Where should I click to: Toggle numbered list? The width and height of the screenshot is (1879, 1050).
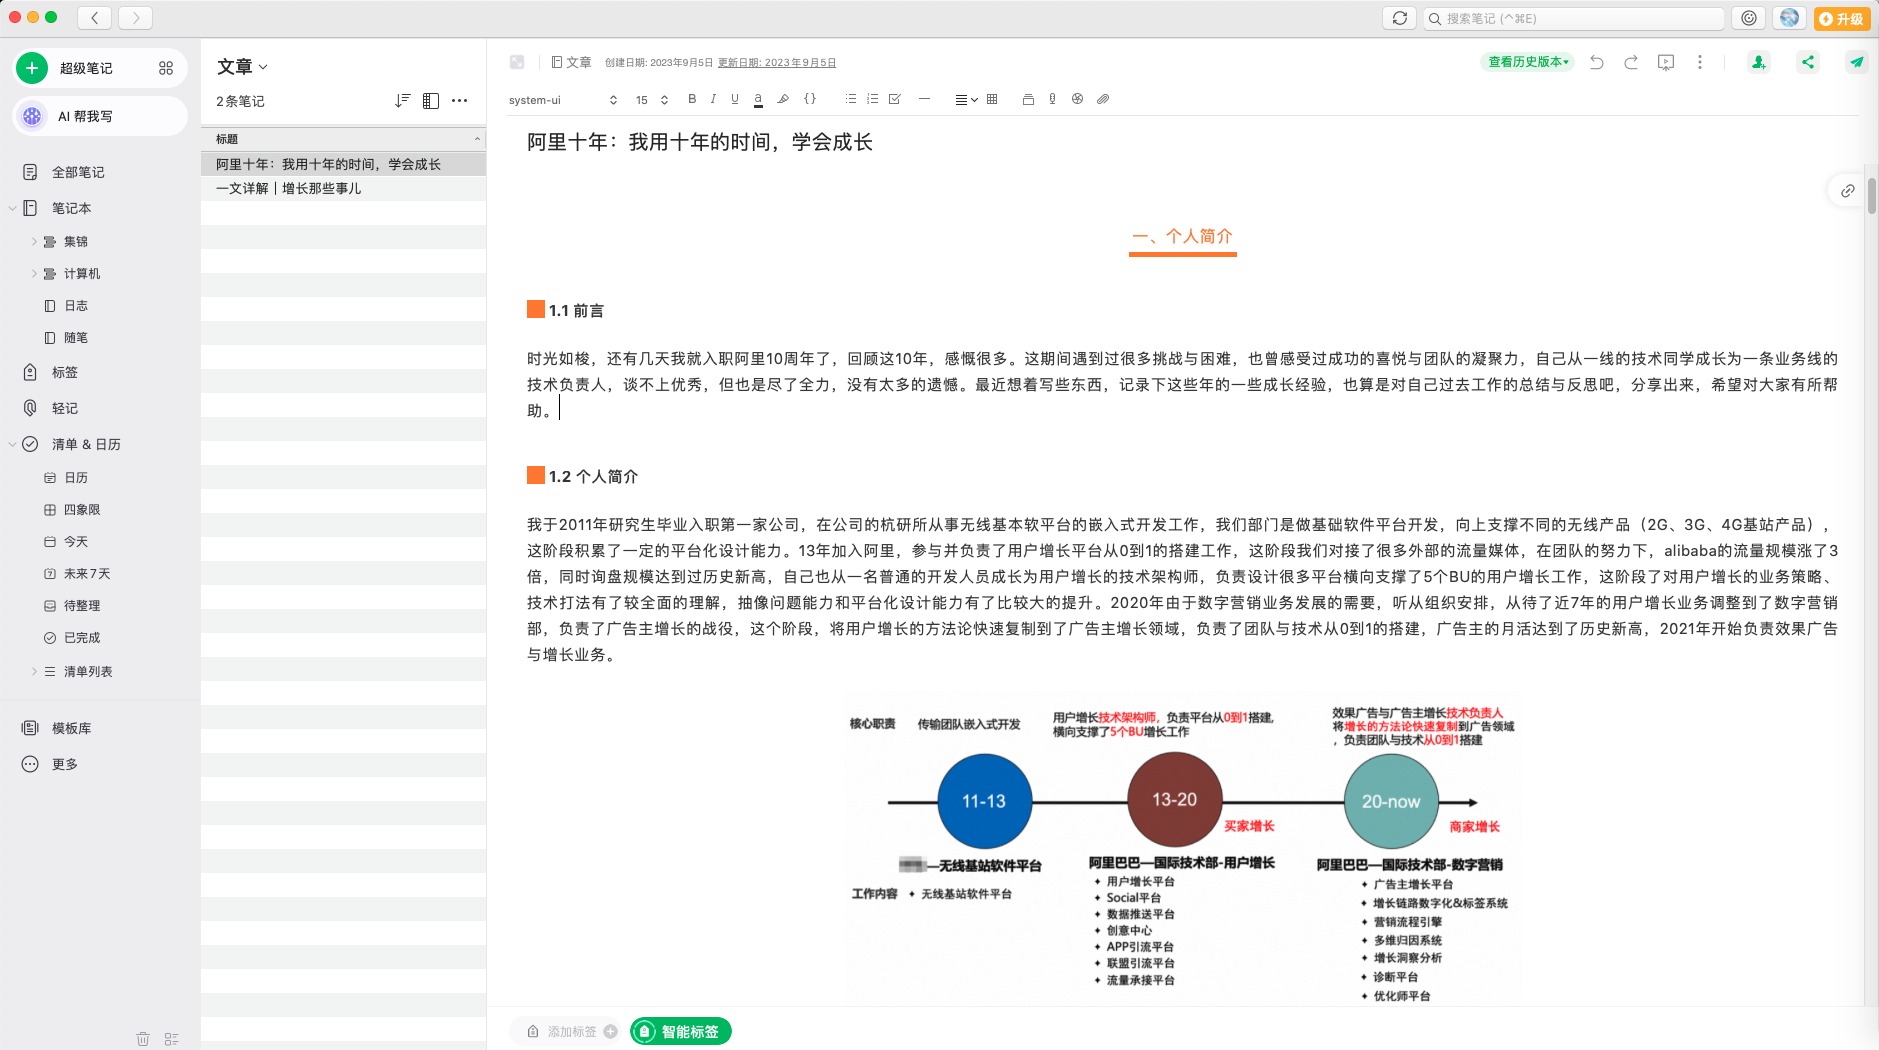pyautogui.click(x=873, y=99)
